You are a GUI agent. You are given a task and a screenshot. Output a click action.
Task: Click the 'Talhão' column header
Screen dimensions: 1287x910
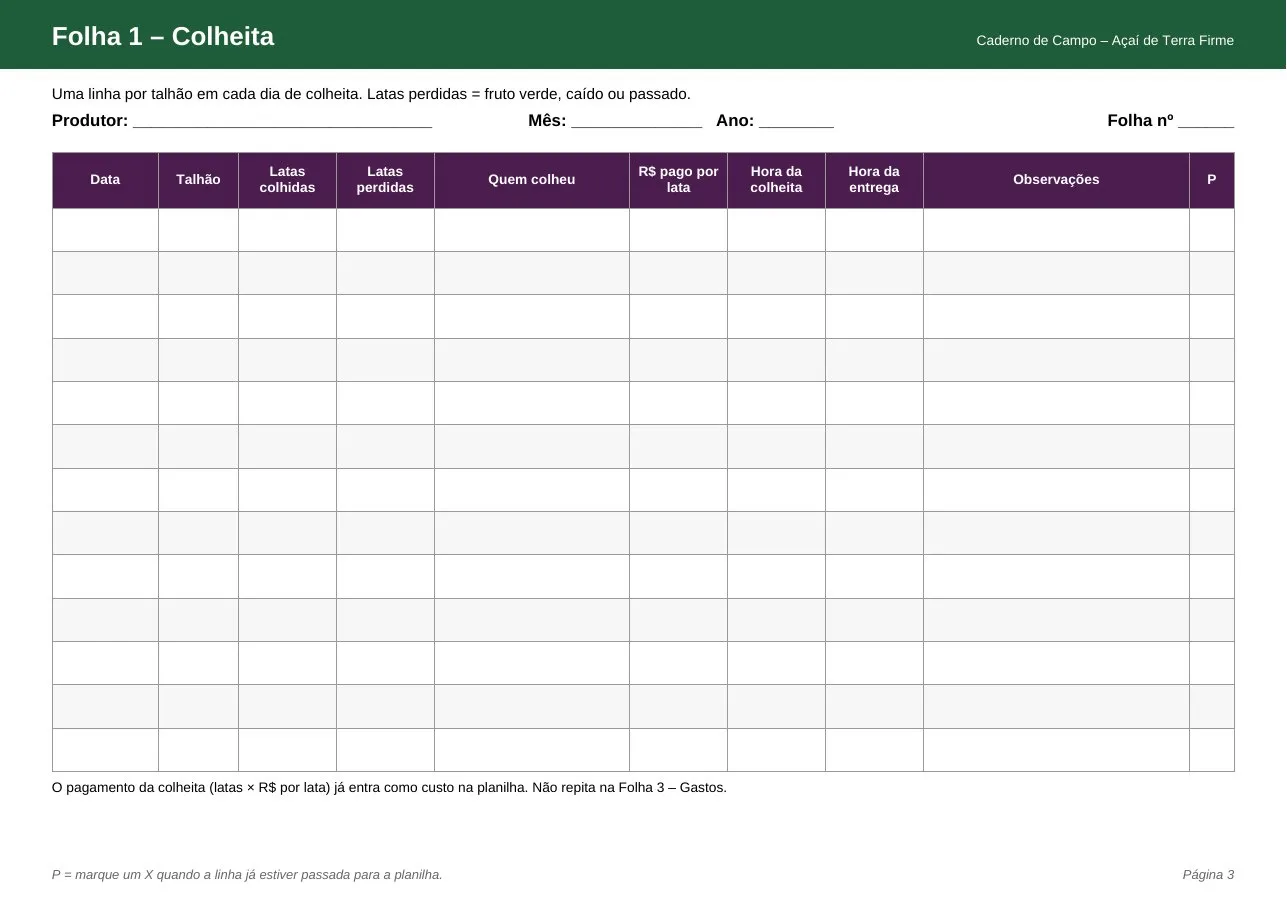click(198, 180)
